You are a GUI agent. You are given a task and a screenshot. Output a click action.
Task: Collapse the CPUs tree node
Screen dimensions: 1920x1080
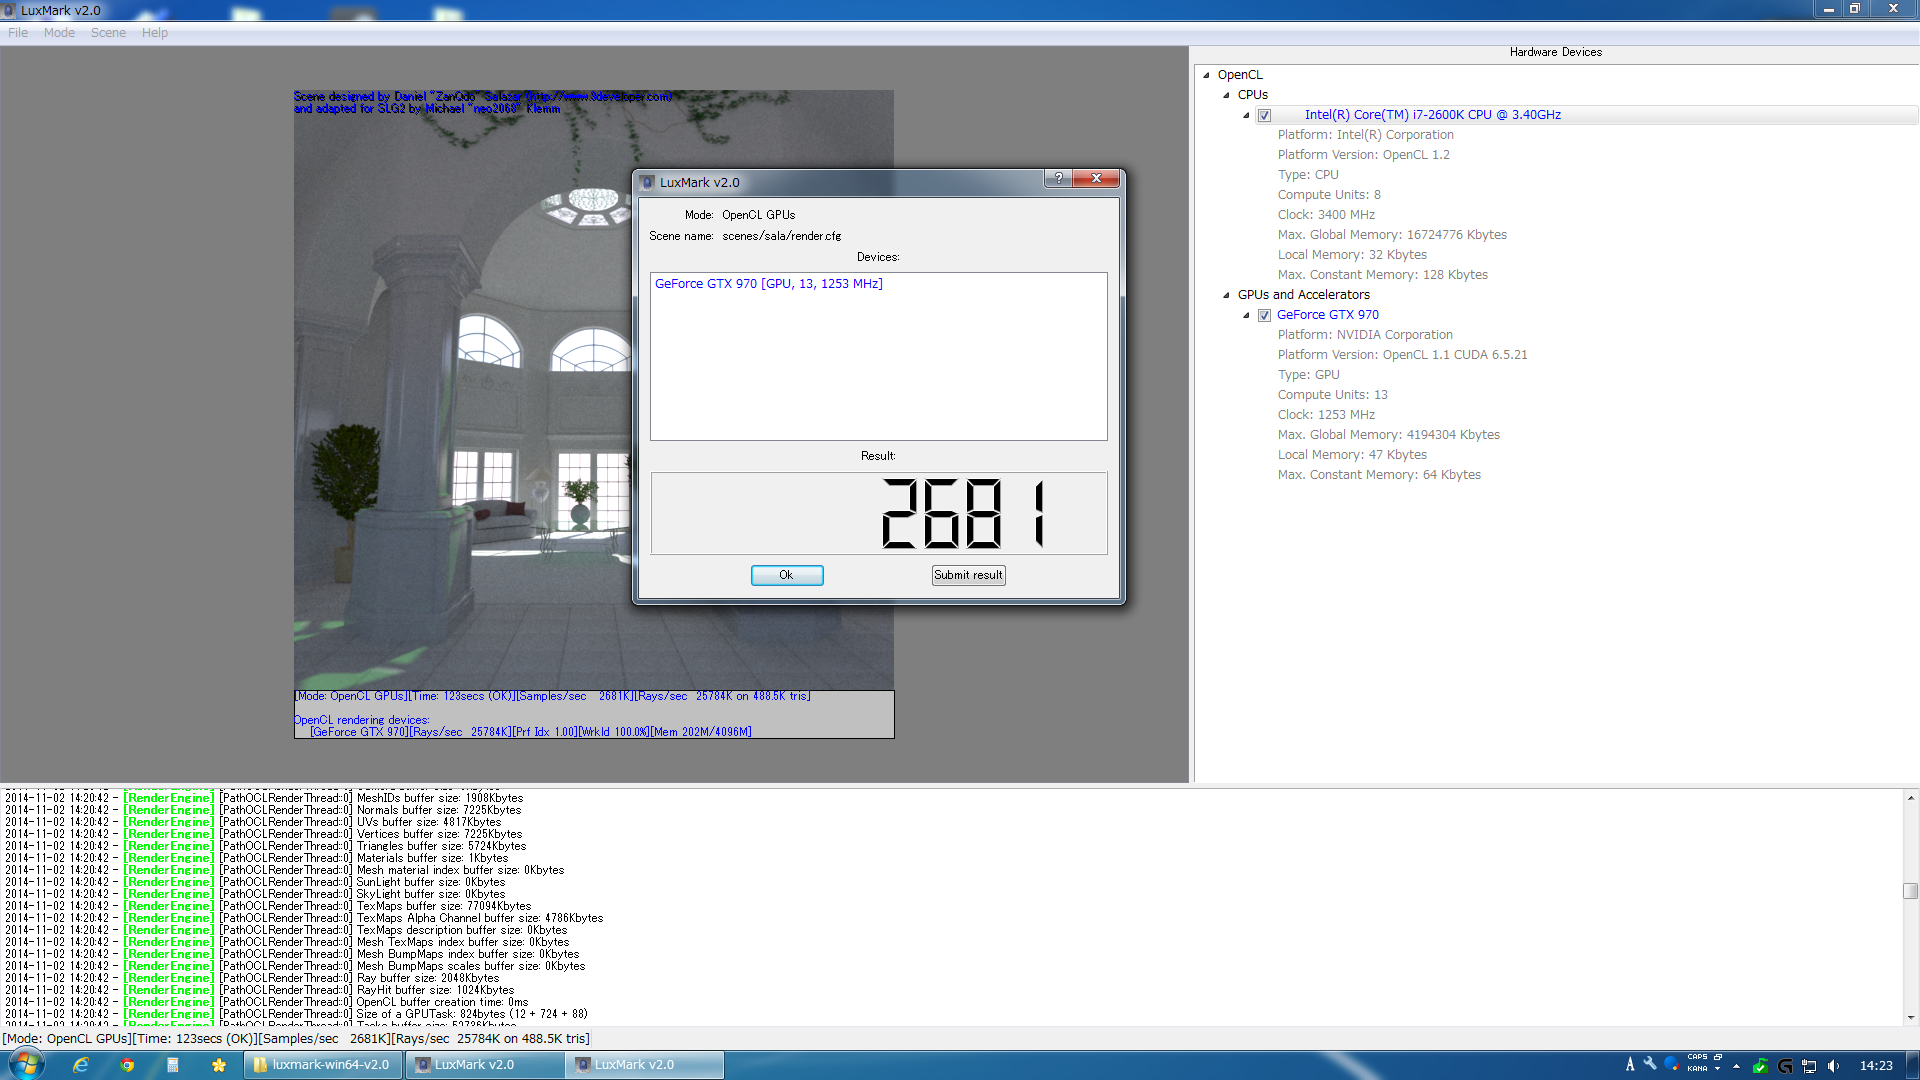[x=1226, y=95]
